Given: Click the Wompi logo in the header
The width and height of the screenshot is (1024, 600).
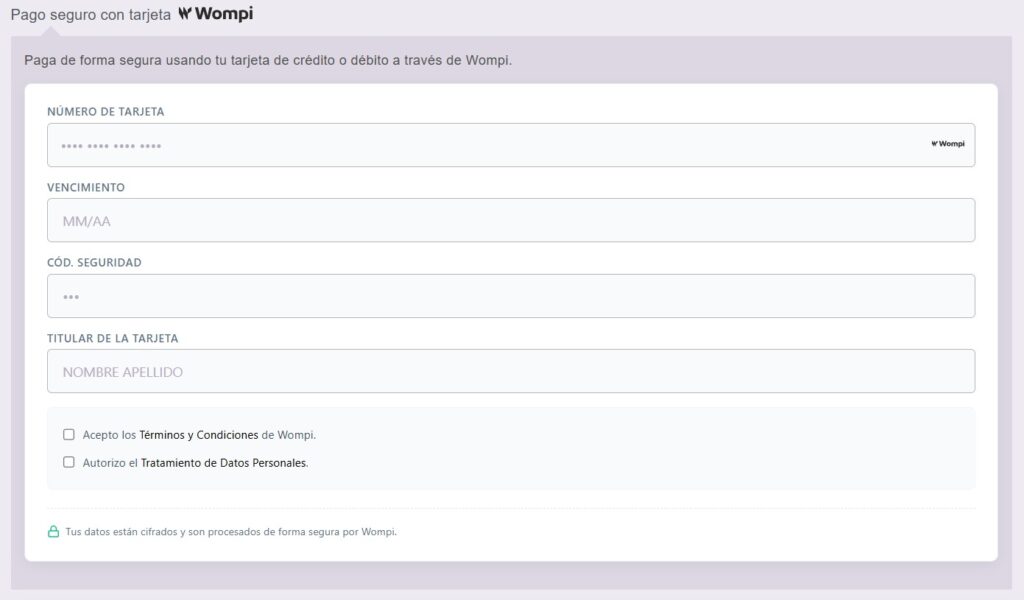Looking at the screenshot, I should point(216,14).
